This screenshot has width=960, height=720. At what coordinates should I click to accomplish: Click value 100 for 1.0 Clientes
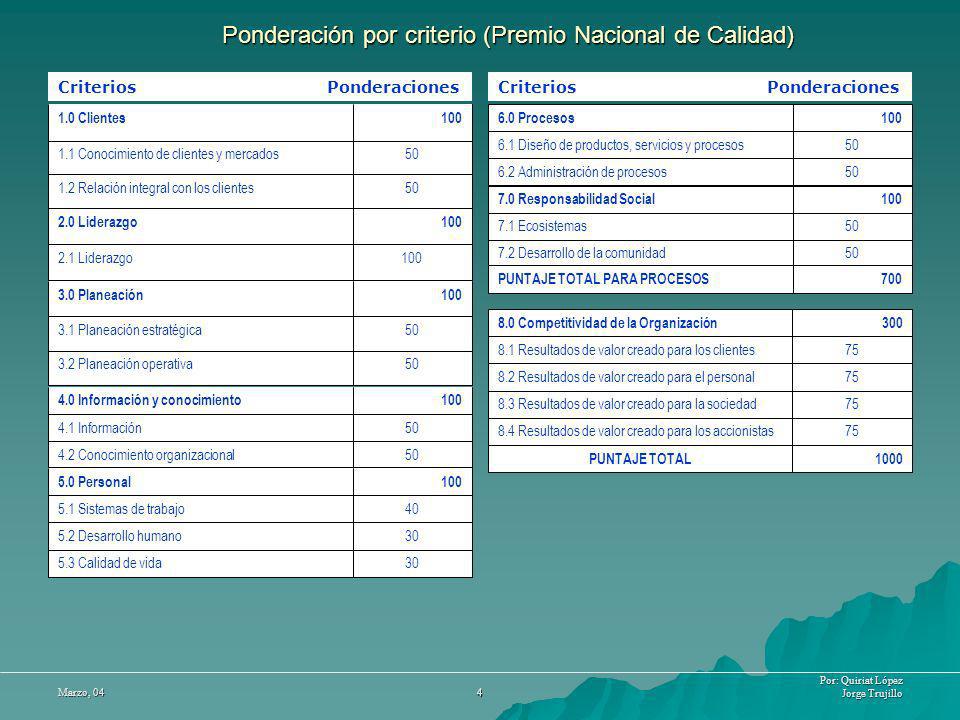pyautogui.click(x=451, y=118)
